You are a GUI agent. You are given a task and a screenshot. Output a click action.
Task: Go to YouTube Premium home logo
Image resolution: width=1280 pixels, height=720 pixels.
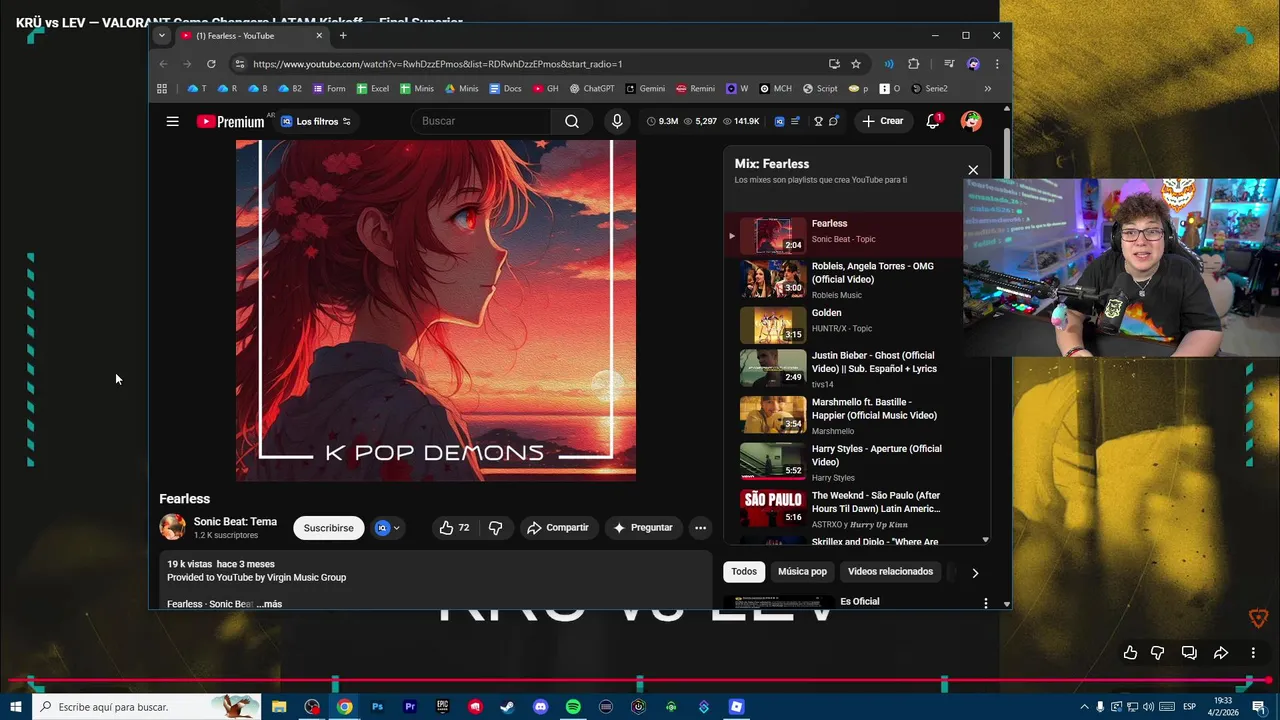(230, 121)
